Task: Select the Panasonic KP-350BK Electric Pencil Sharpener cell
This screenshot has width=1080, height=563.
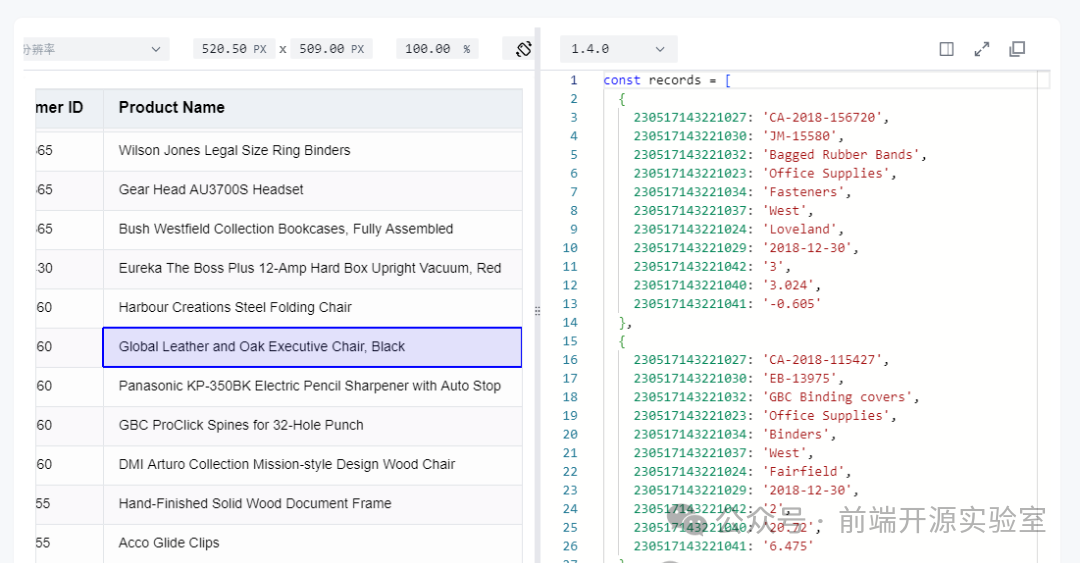Action: coord(313,387)
